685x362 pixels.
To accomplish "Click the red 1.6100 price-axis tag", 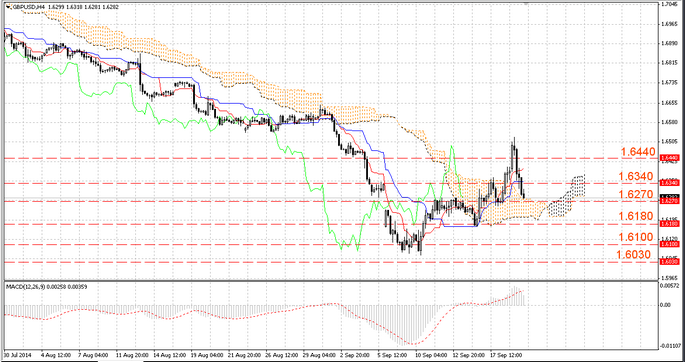I will pyautogui.click(x=669, y=244).
